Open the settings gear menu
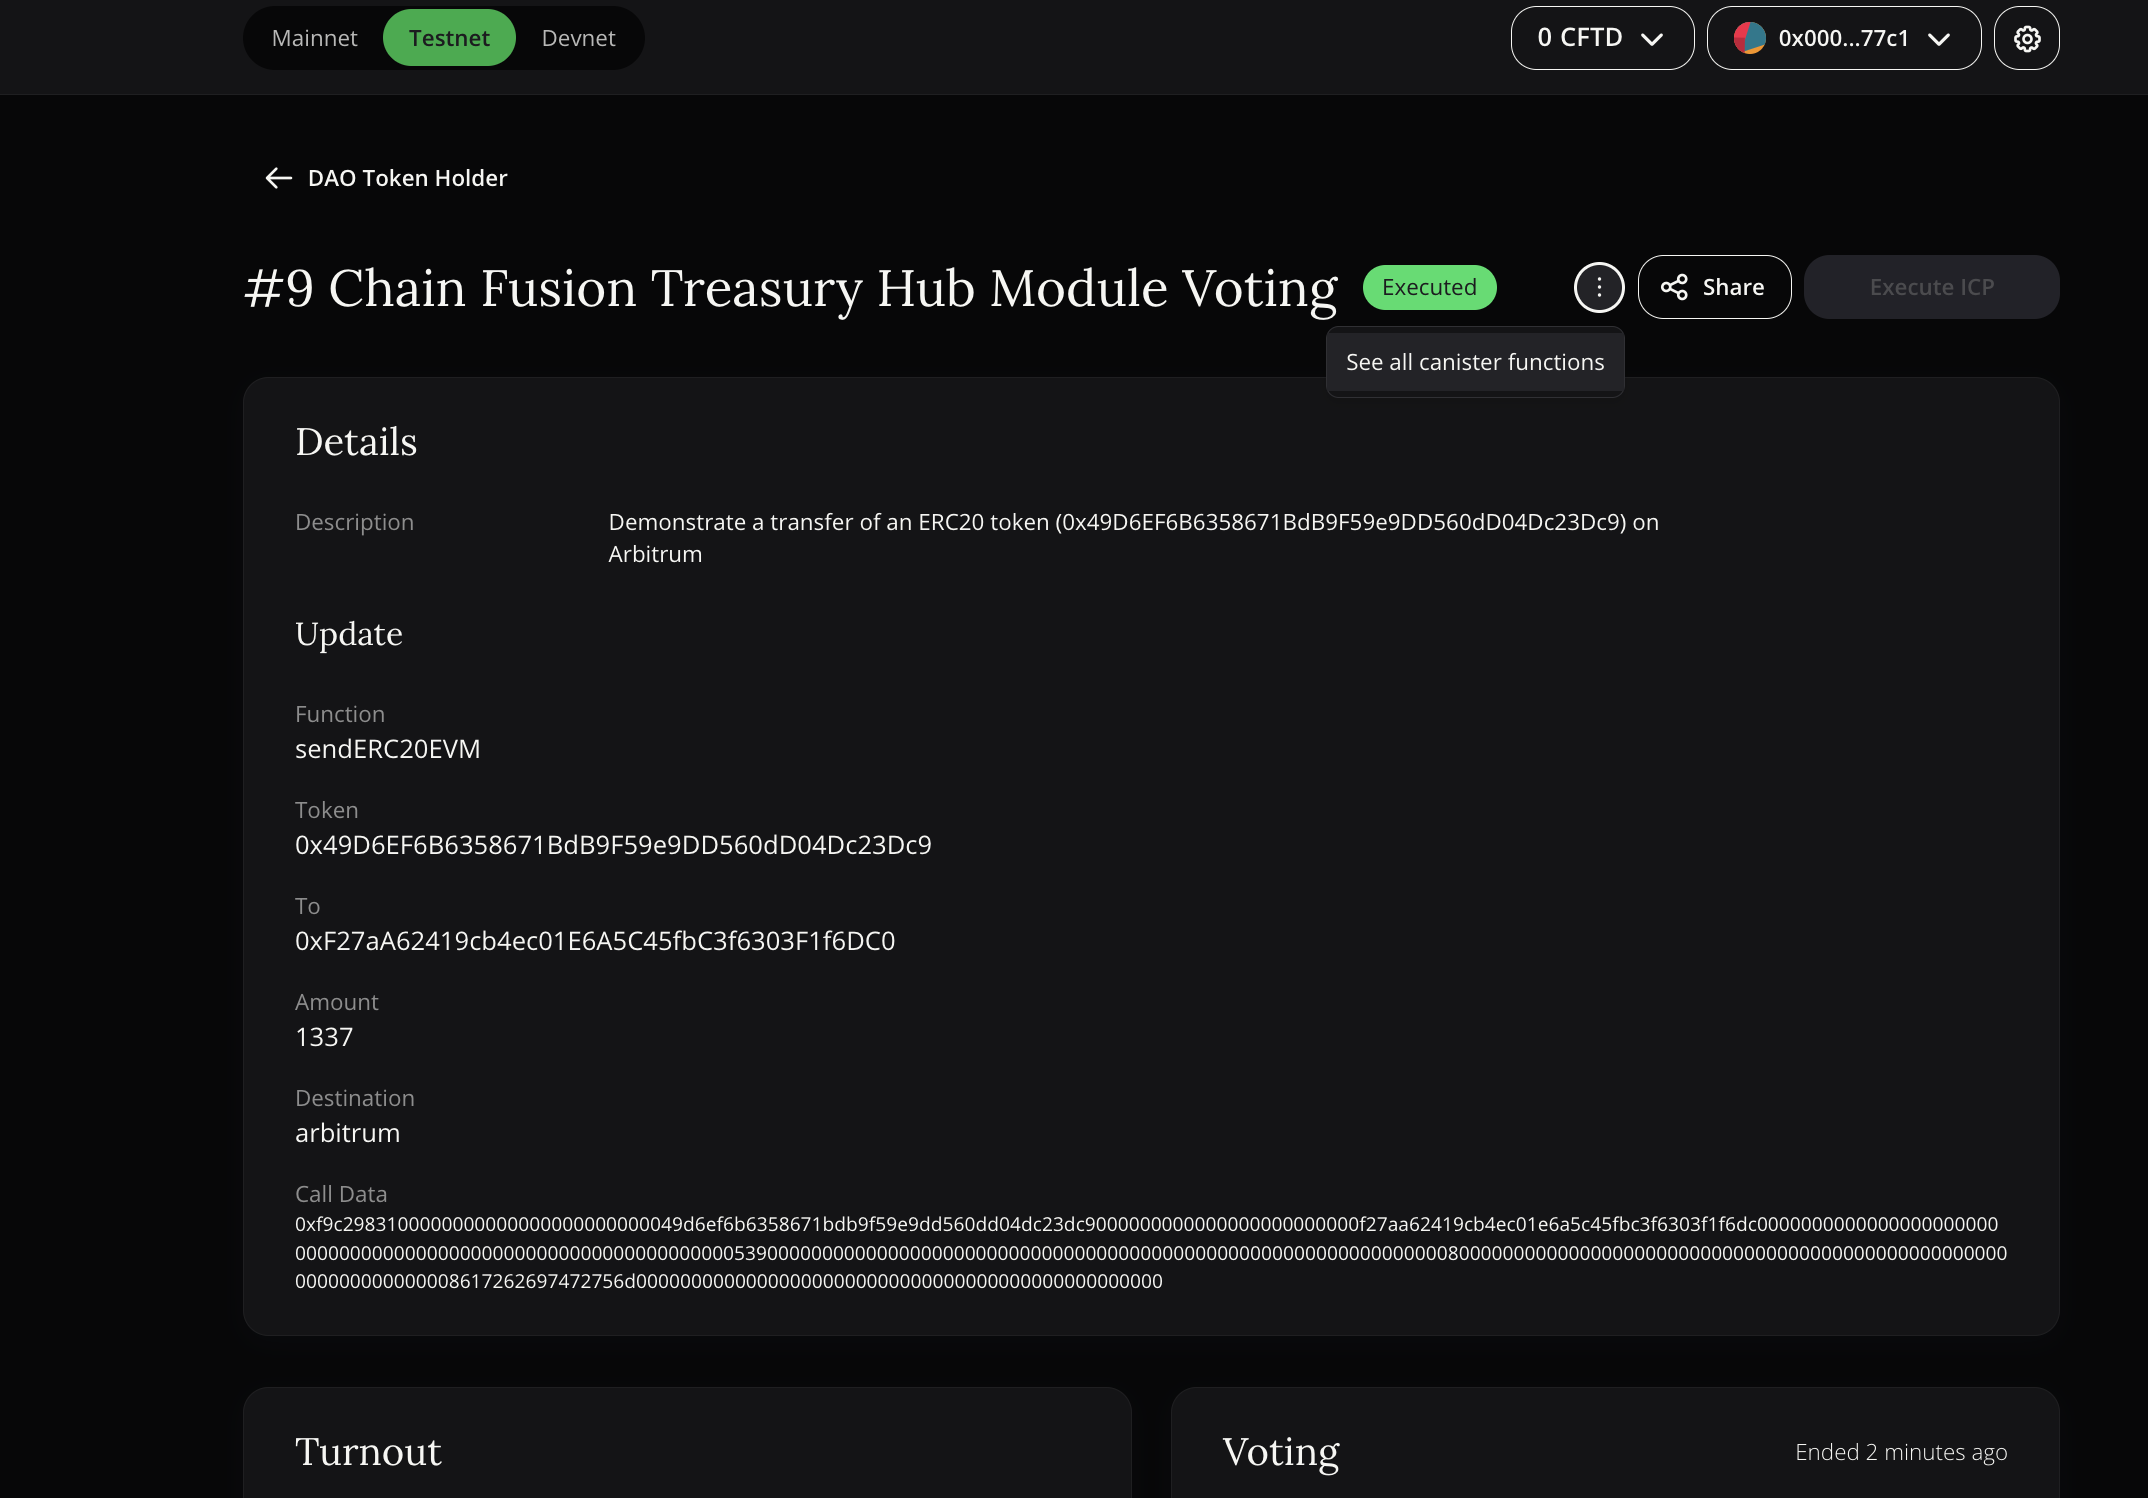 coord(2026,38)
